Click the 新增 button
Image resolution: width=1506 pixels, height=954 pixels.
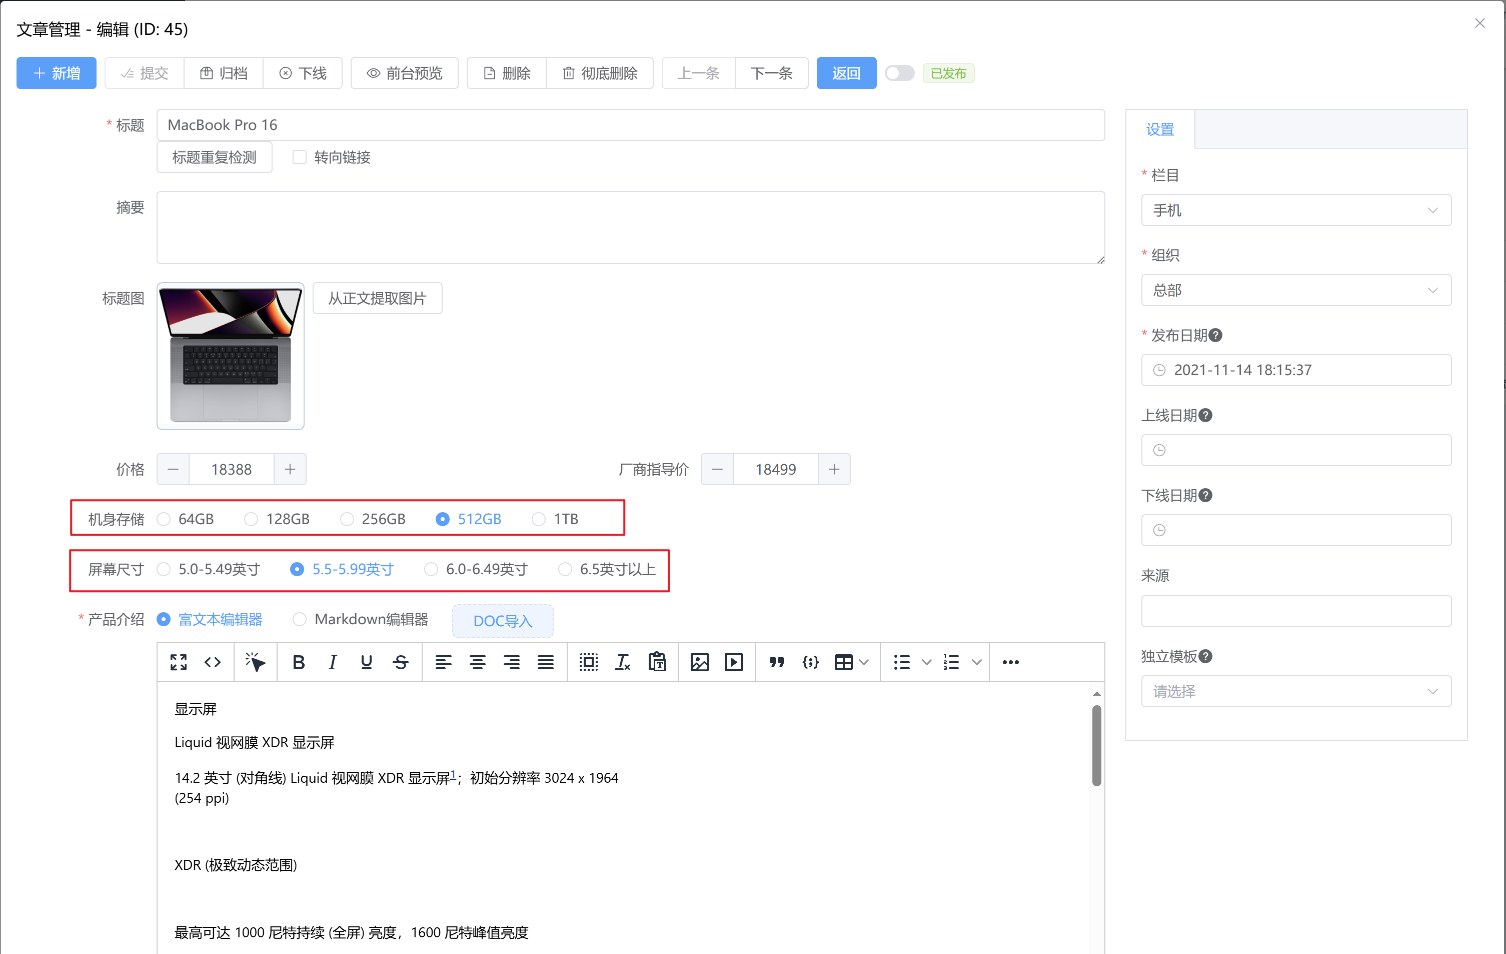(x=56, y=73)
